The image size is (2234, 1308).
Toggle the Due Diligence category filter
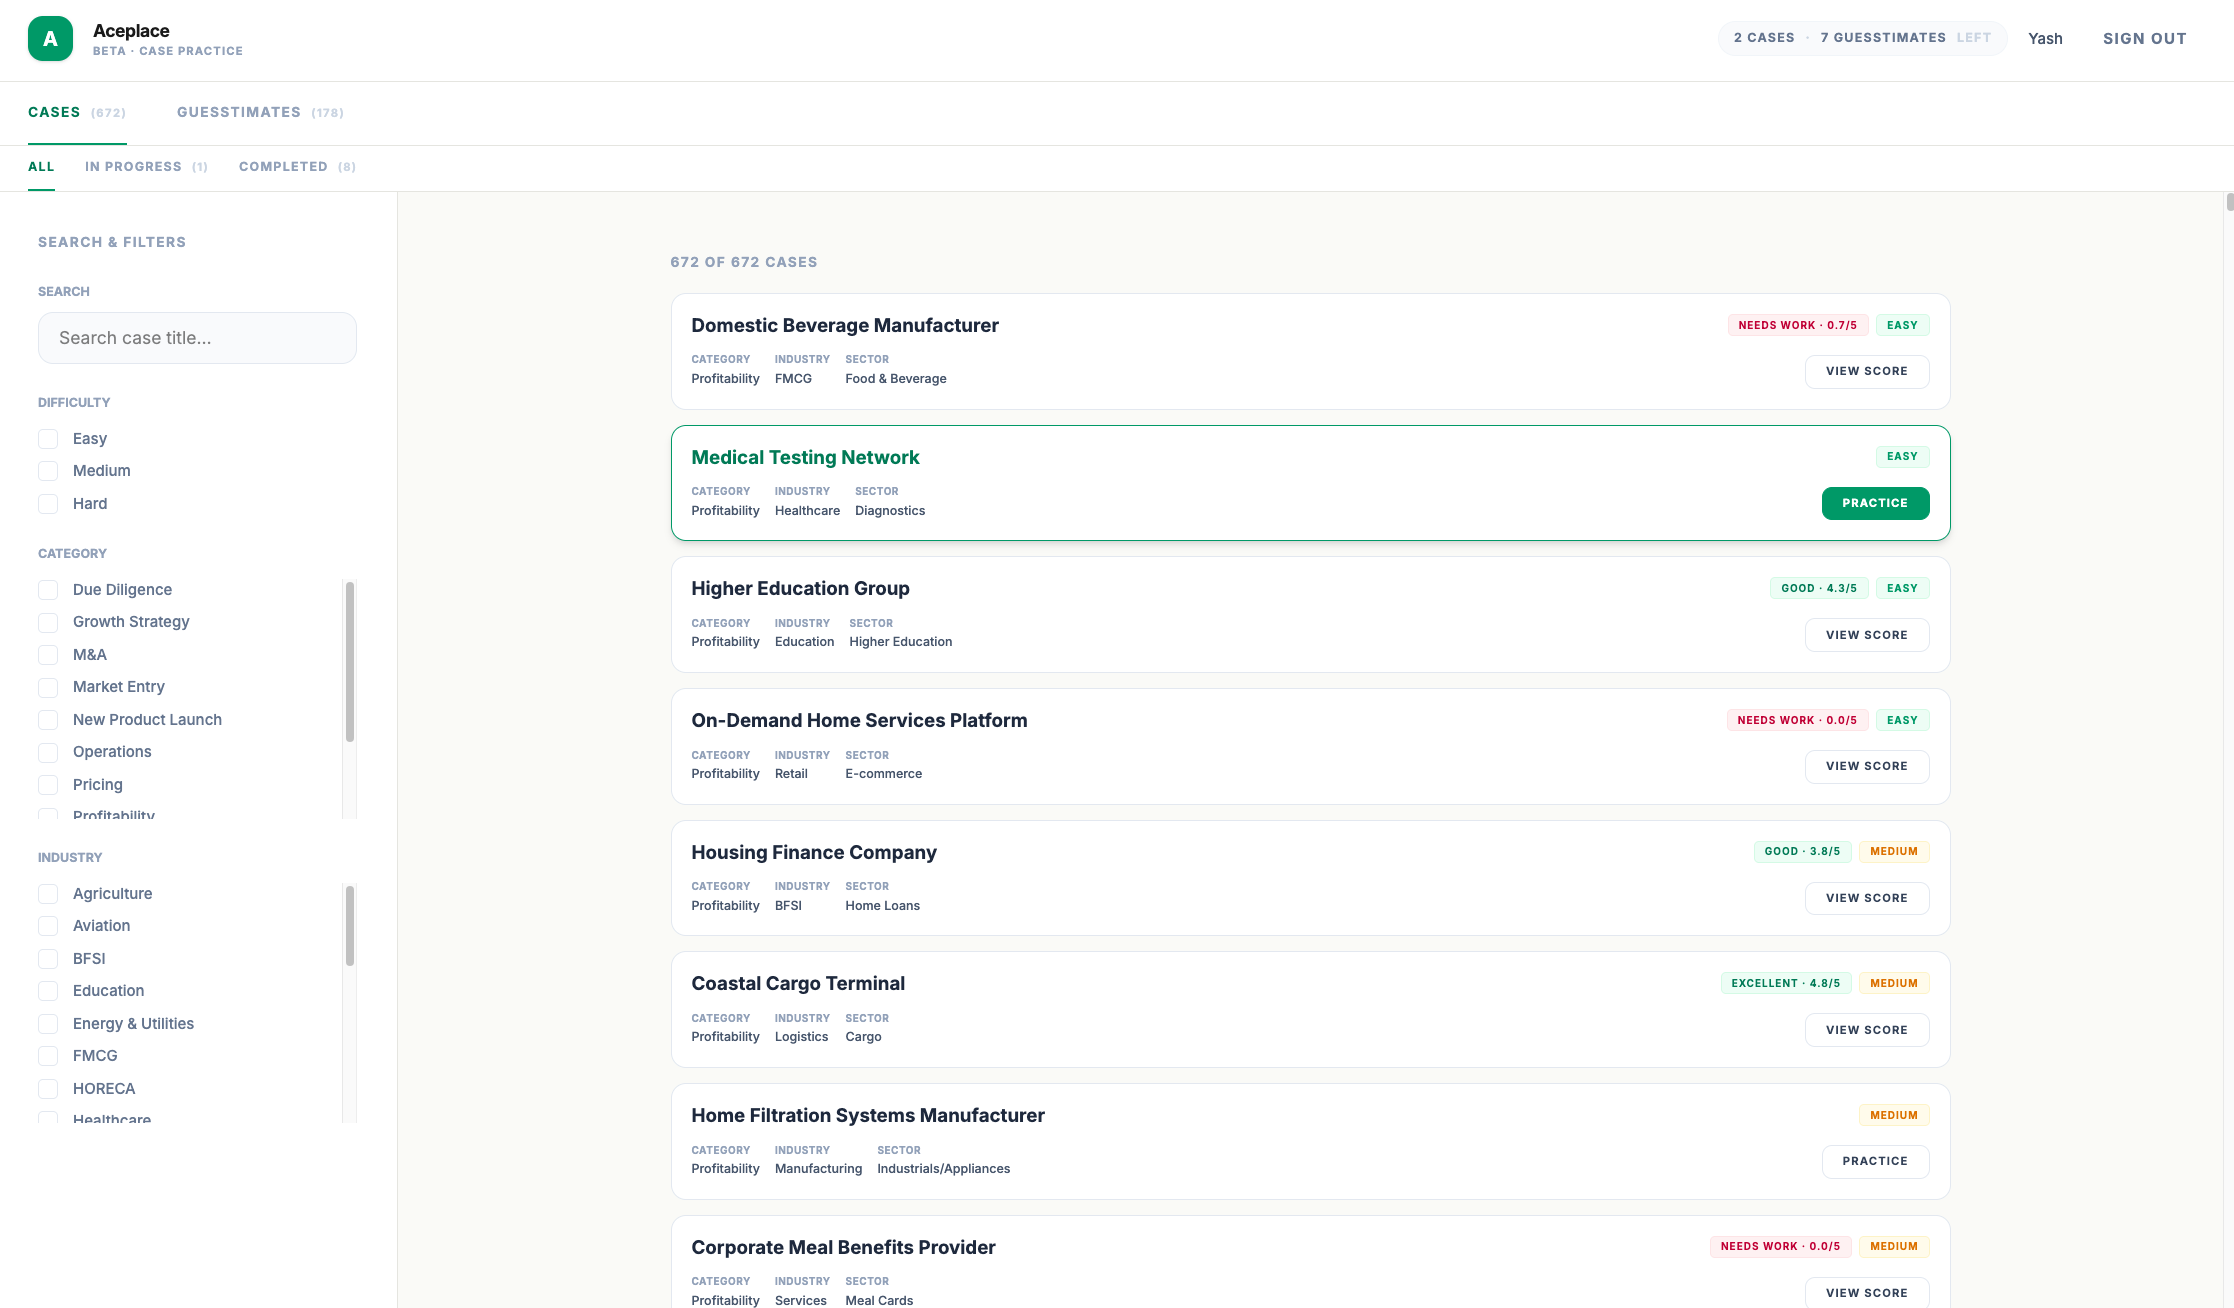48,590
